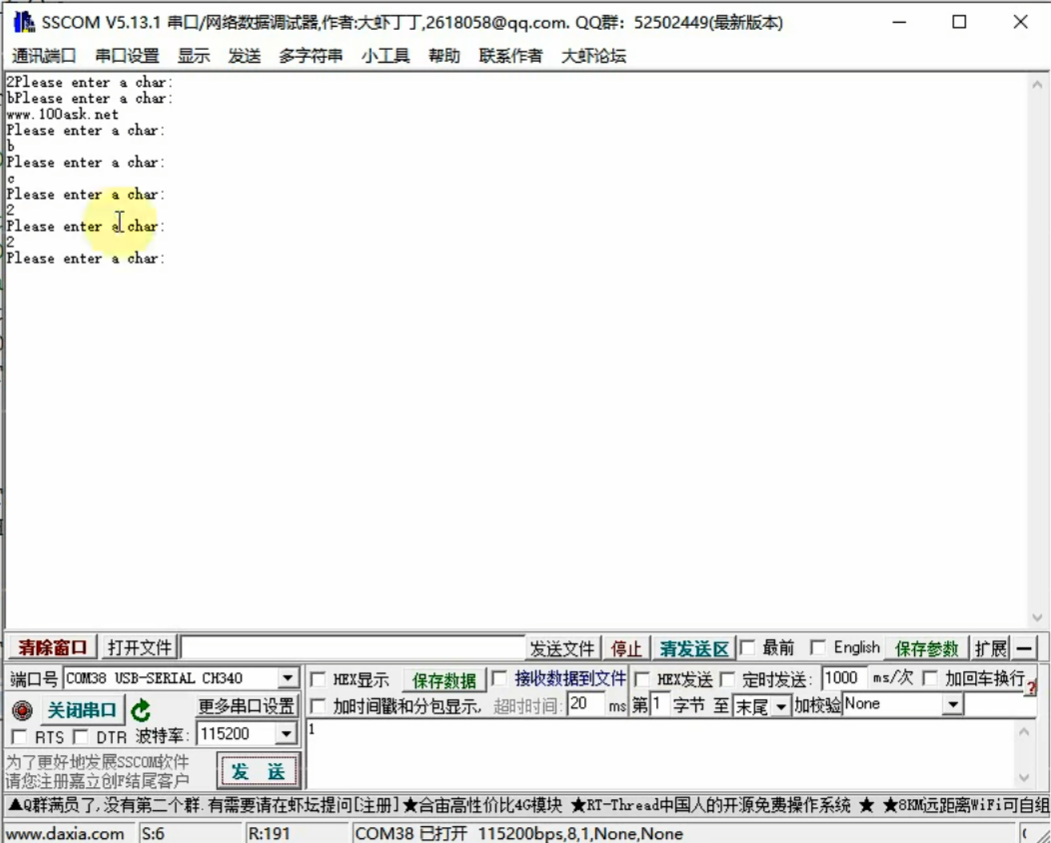Open the 通讯端口 menu
Screen dimensions: 1051x843
tap(44, 56)
